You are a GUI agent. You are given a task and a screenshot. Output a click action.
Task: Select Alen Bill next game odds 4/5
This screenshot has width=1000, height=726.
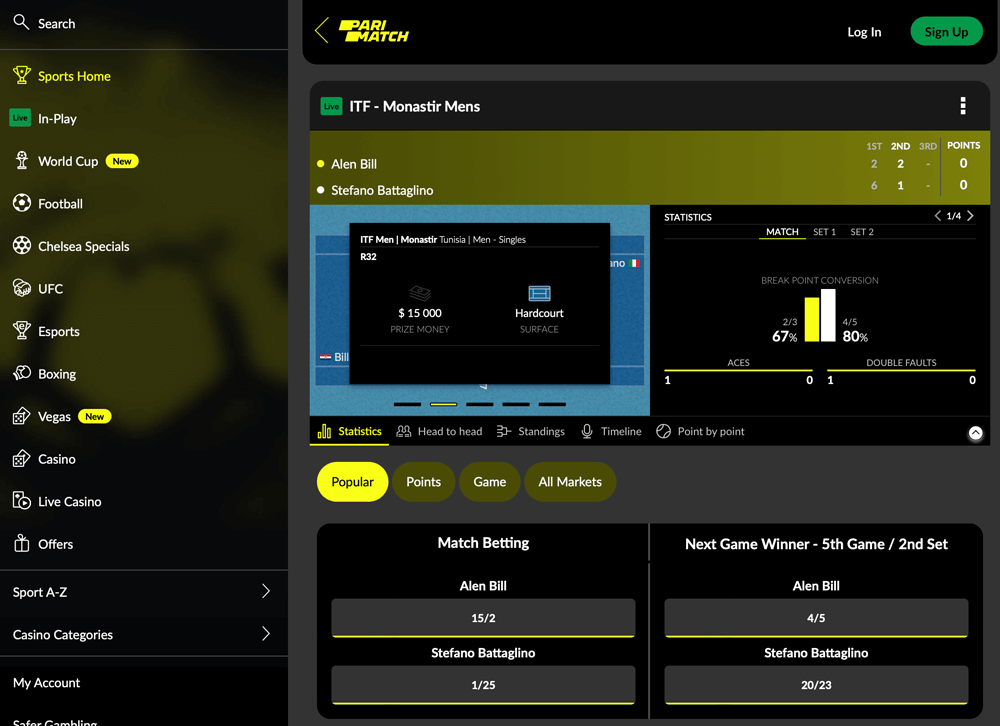coord(816,618)
